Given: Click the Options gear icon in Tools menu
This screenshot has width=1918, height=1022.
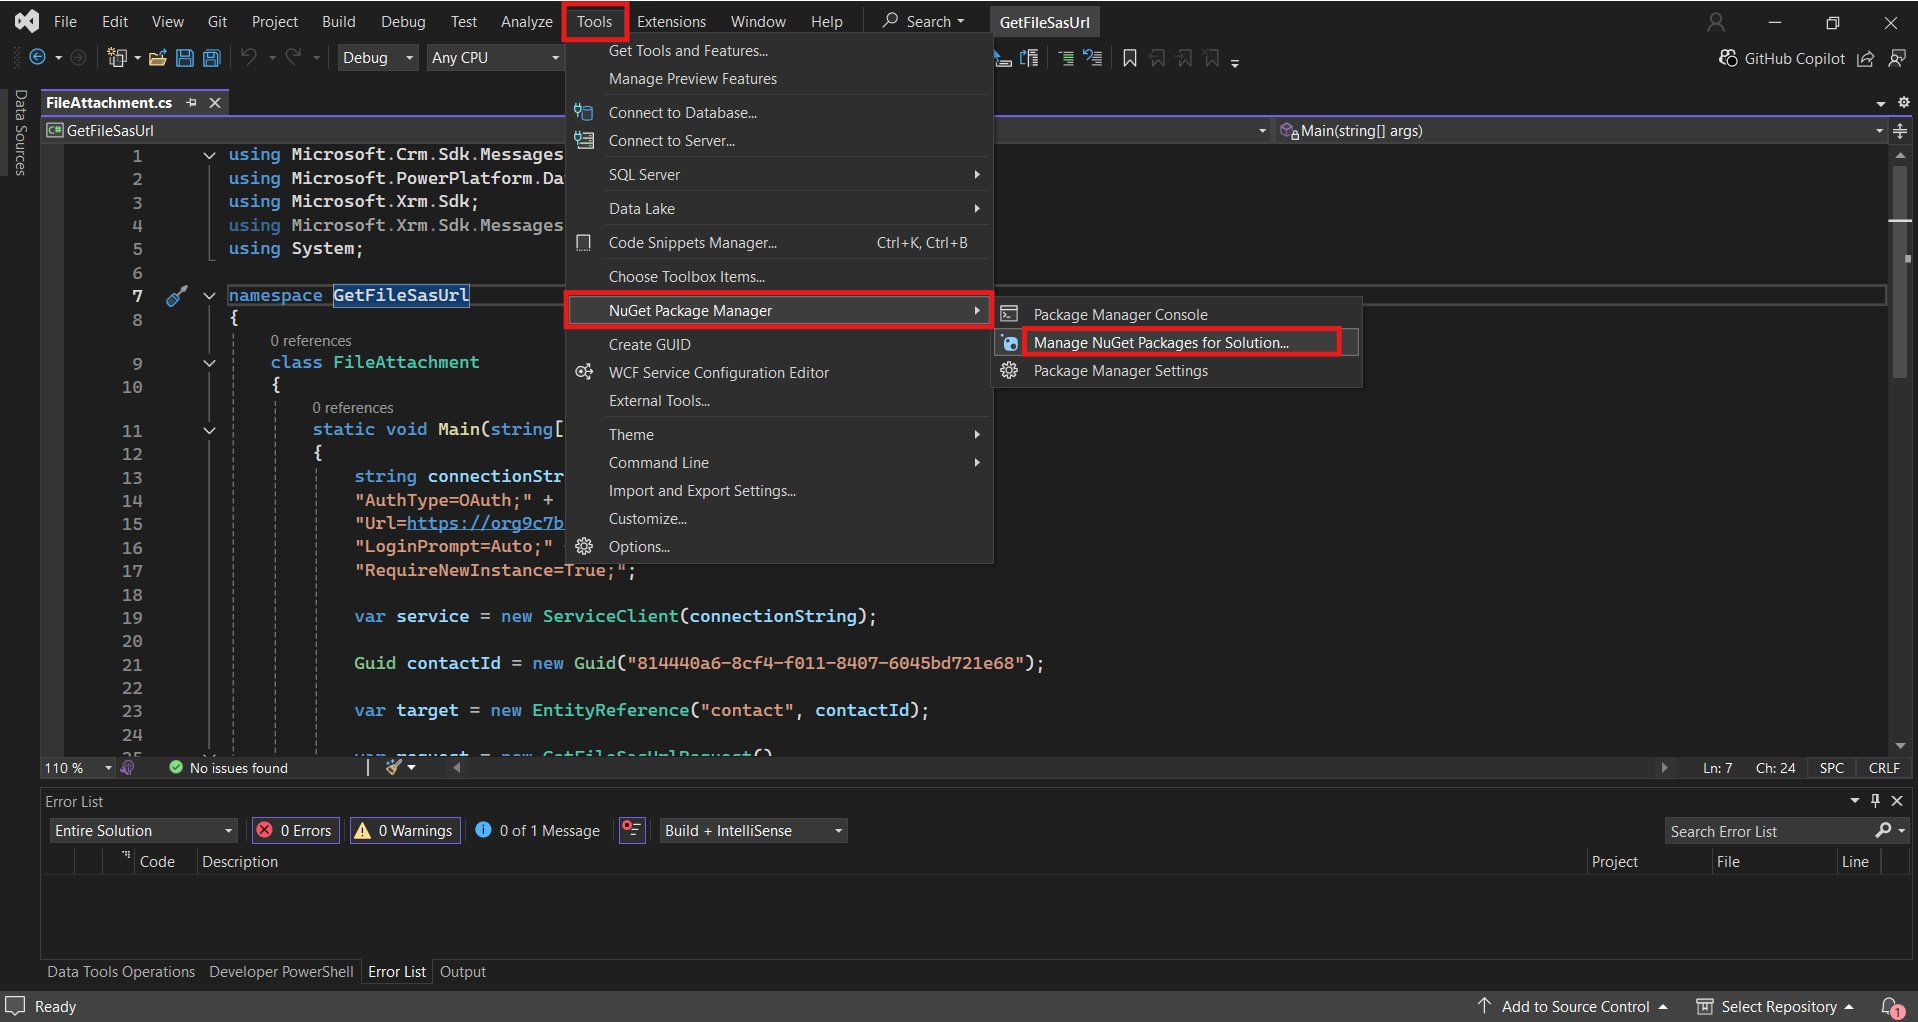Looking at the screenshot, I should 584,546.
